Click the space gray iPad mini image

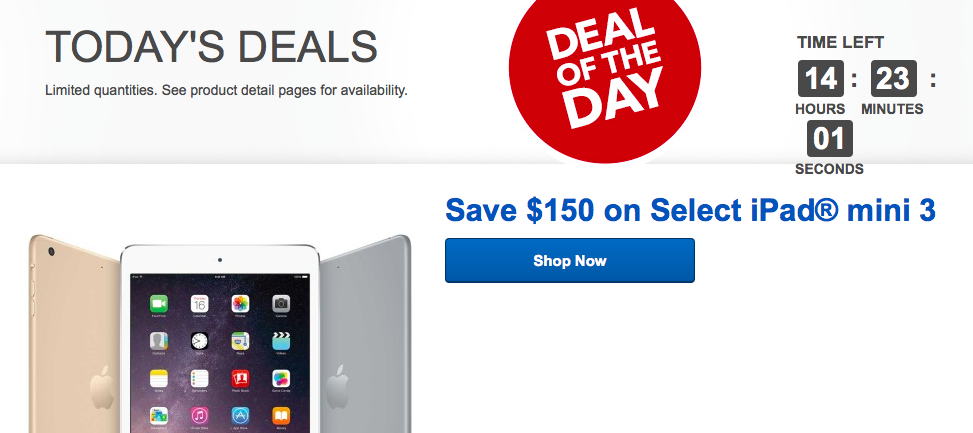coord(365,334)
